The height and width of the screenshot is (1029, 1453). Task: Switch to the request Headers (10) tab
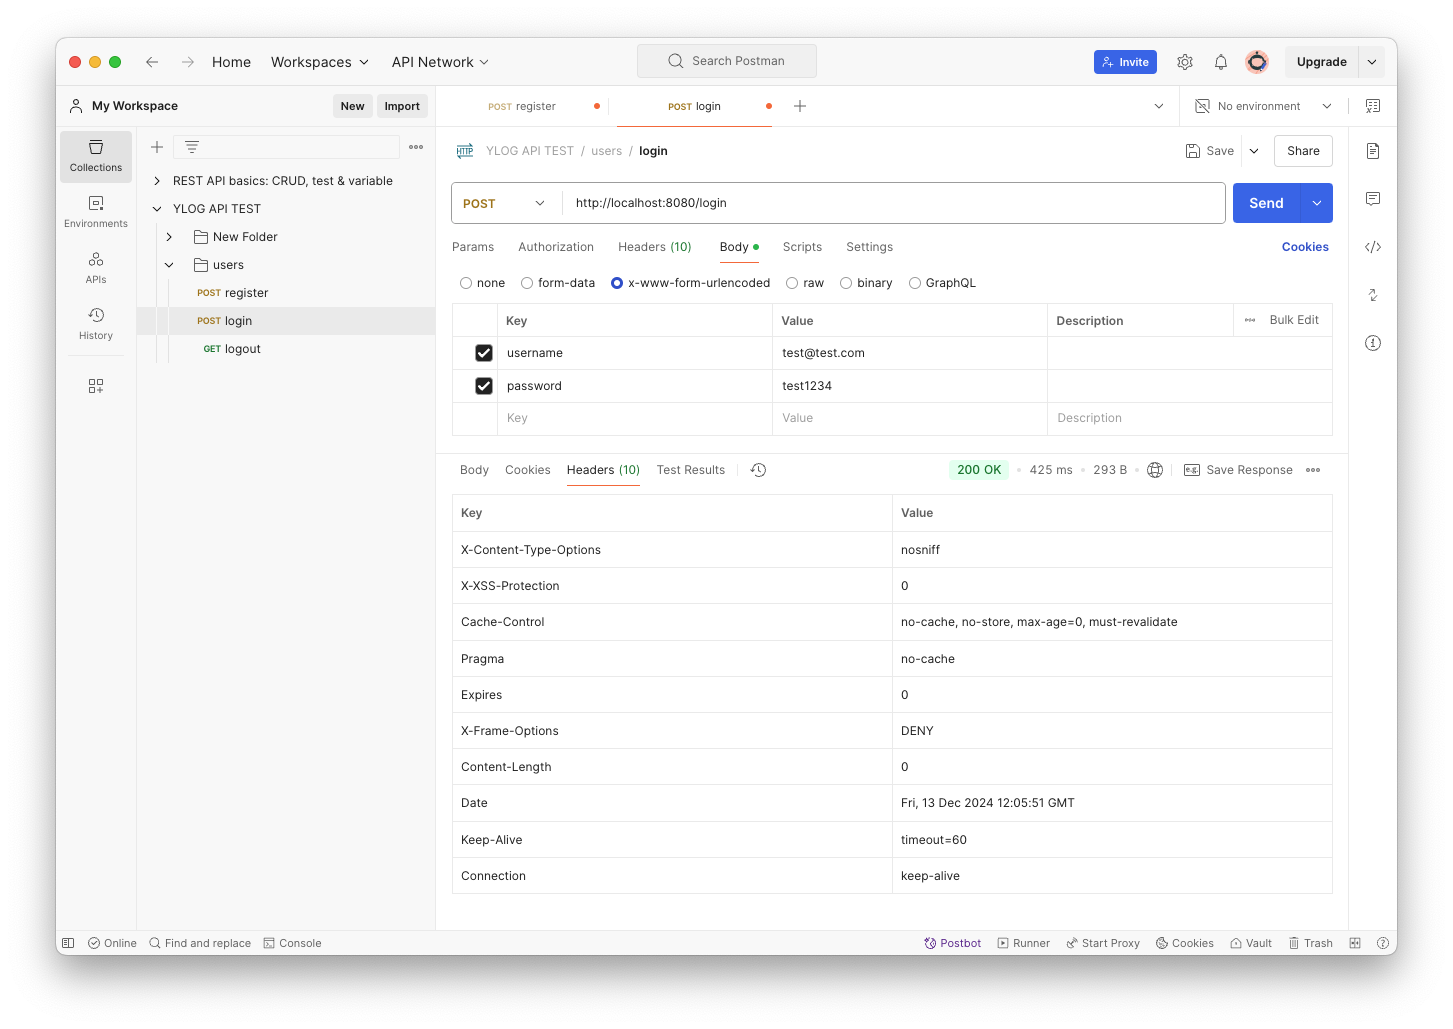point(655,247)
